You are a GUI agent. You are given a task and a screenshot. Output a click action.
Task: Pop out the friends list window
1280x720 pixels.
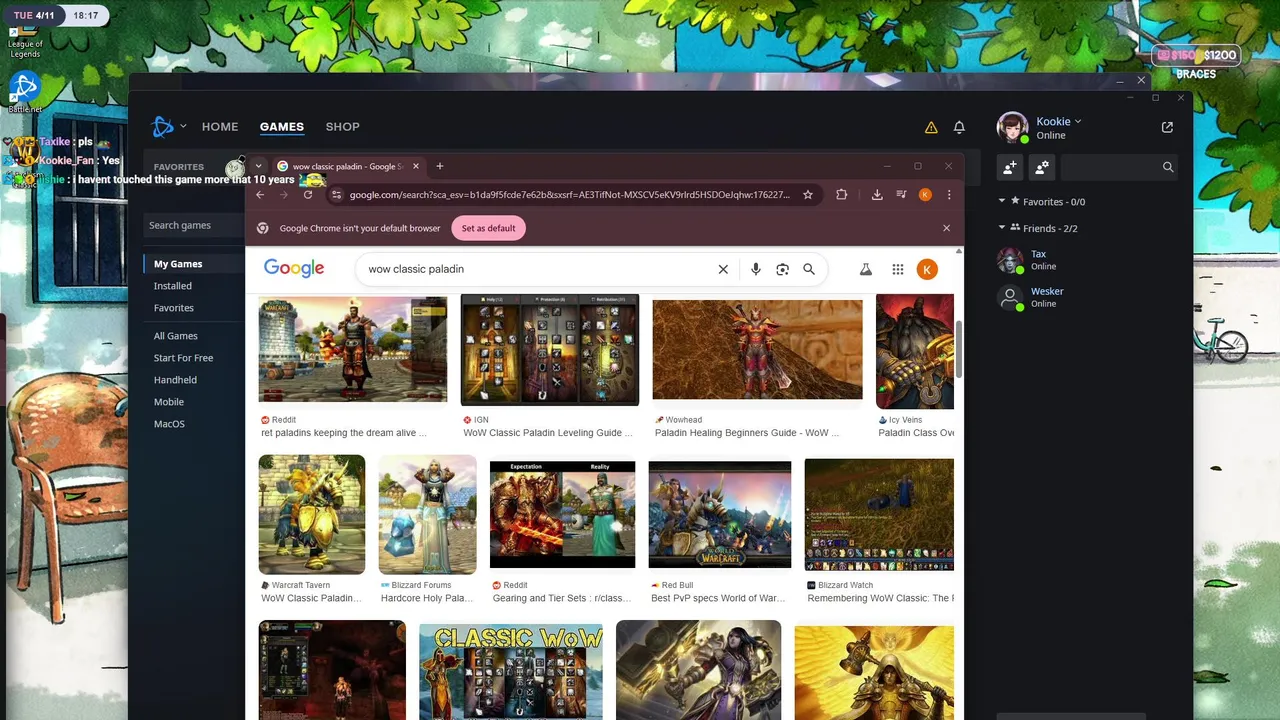point(1167,127)
